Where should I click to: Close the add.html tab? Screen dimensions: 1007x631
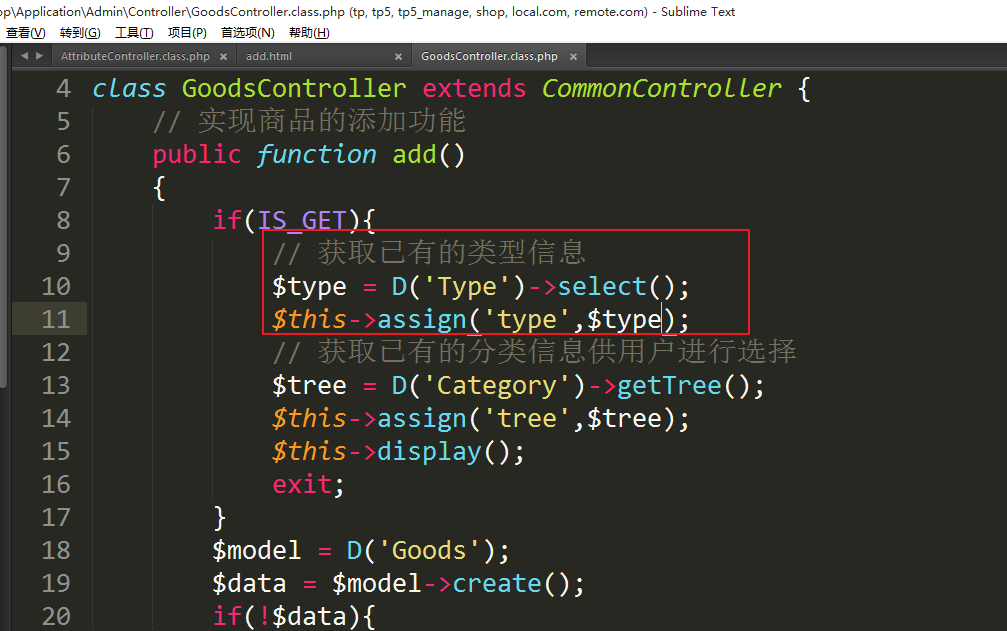click(398, 57)
